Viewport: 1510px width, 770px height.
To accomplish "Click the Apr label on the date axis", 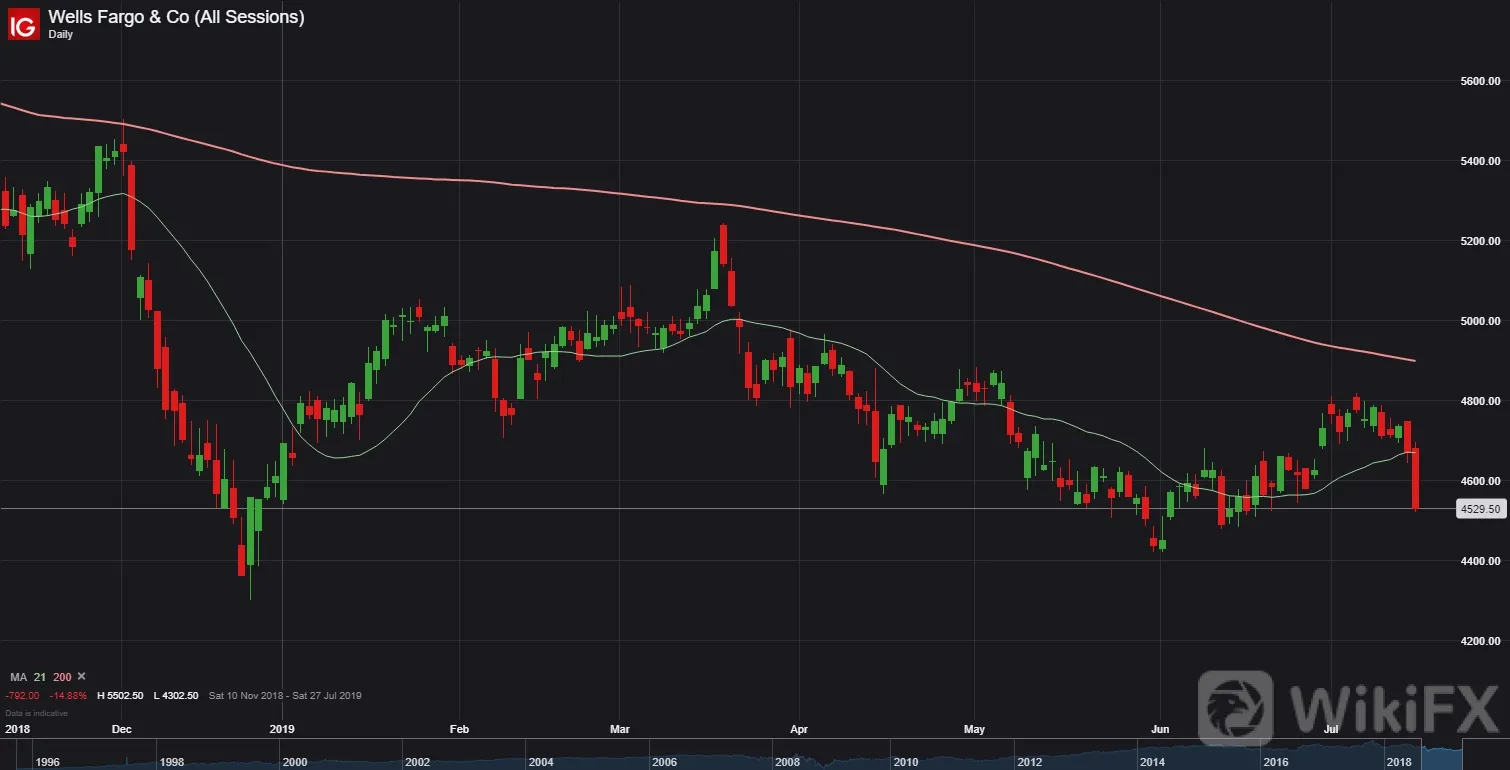I will point(797,729).
